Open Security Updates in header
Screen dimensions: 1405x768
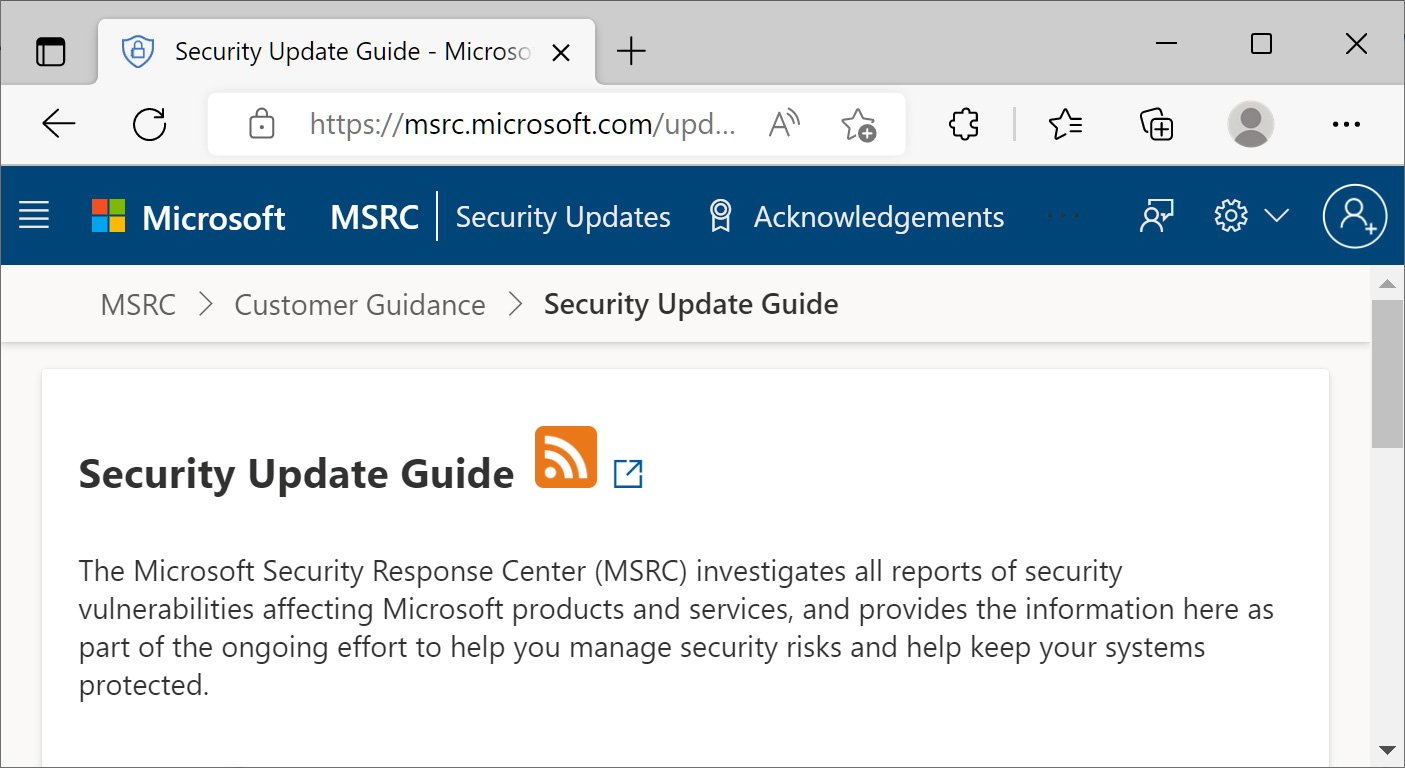[x=563, y=217]
